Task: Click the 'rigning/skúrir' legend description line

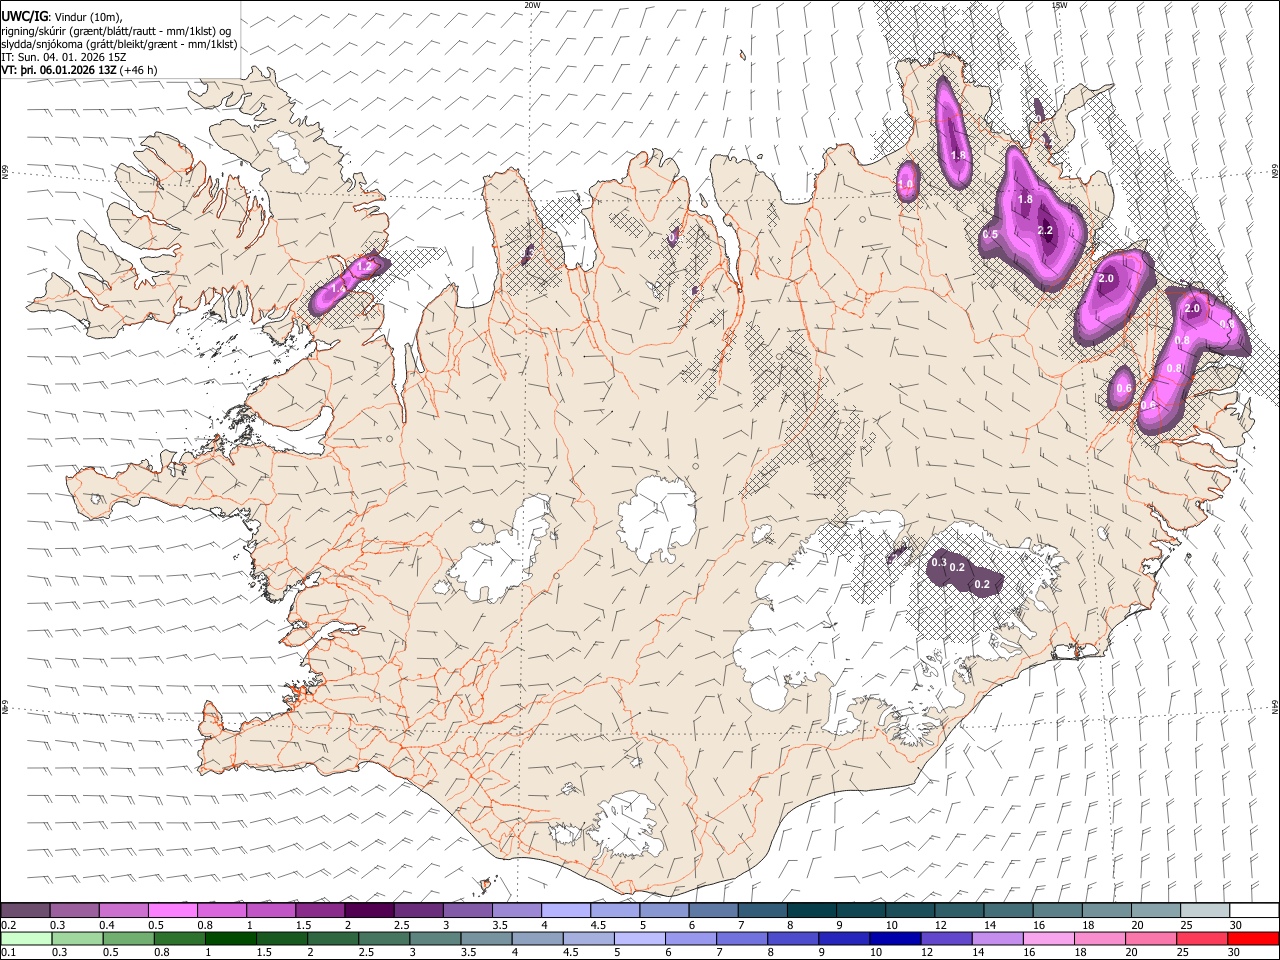Action: tap(116, 31)
